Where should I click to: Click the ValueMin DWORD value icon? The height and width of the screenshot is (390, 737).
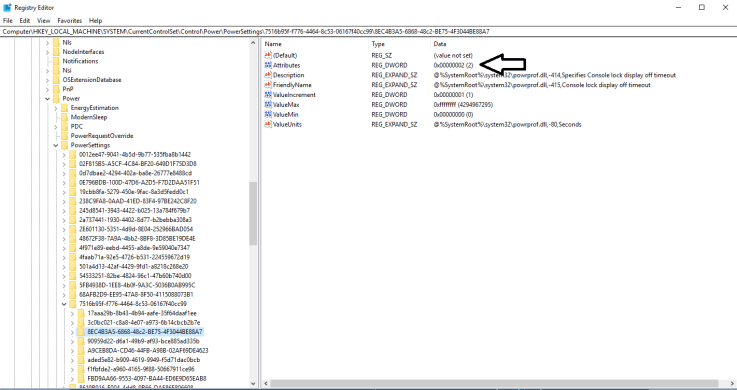(x=268, y=115)
